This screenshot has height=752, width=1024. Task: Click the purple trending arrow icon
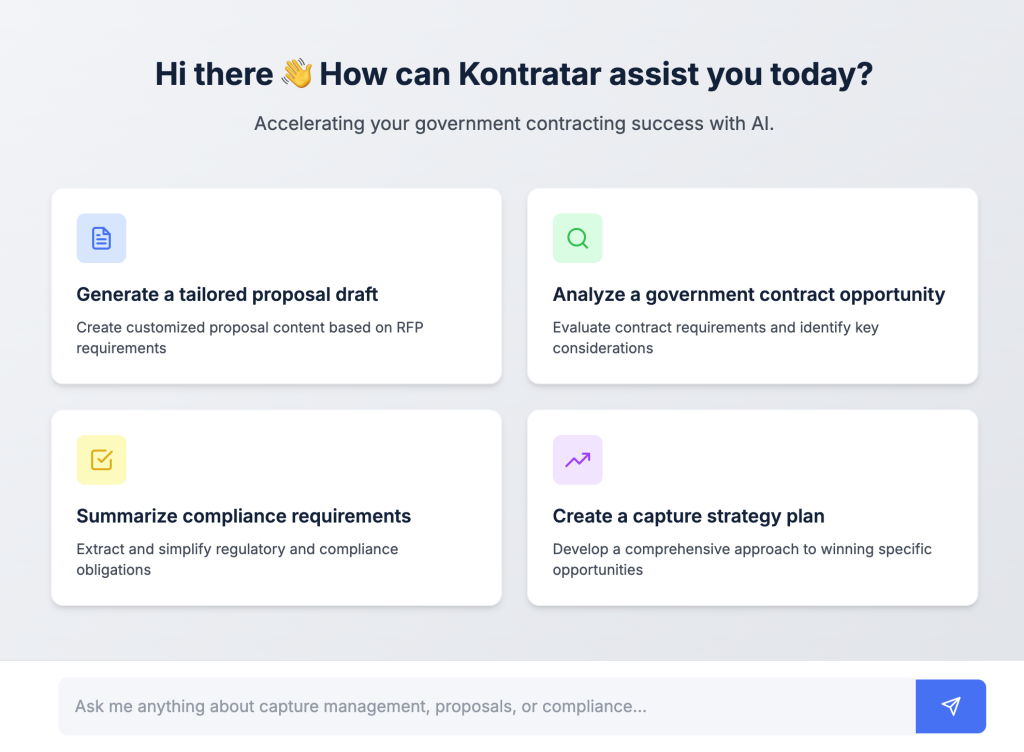click(577, 460)
